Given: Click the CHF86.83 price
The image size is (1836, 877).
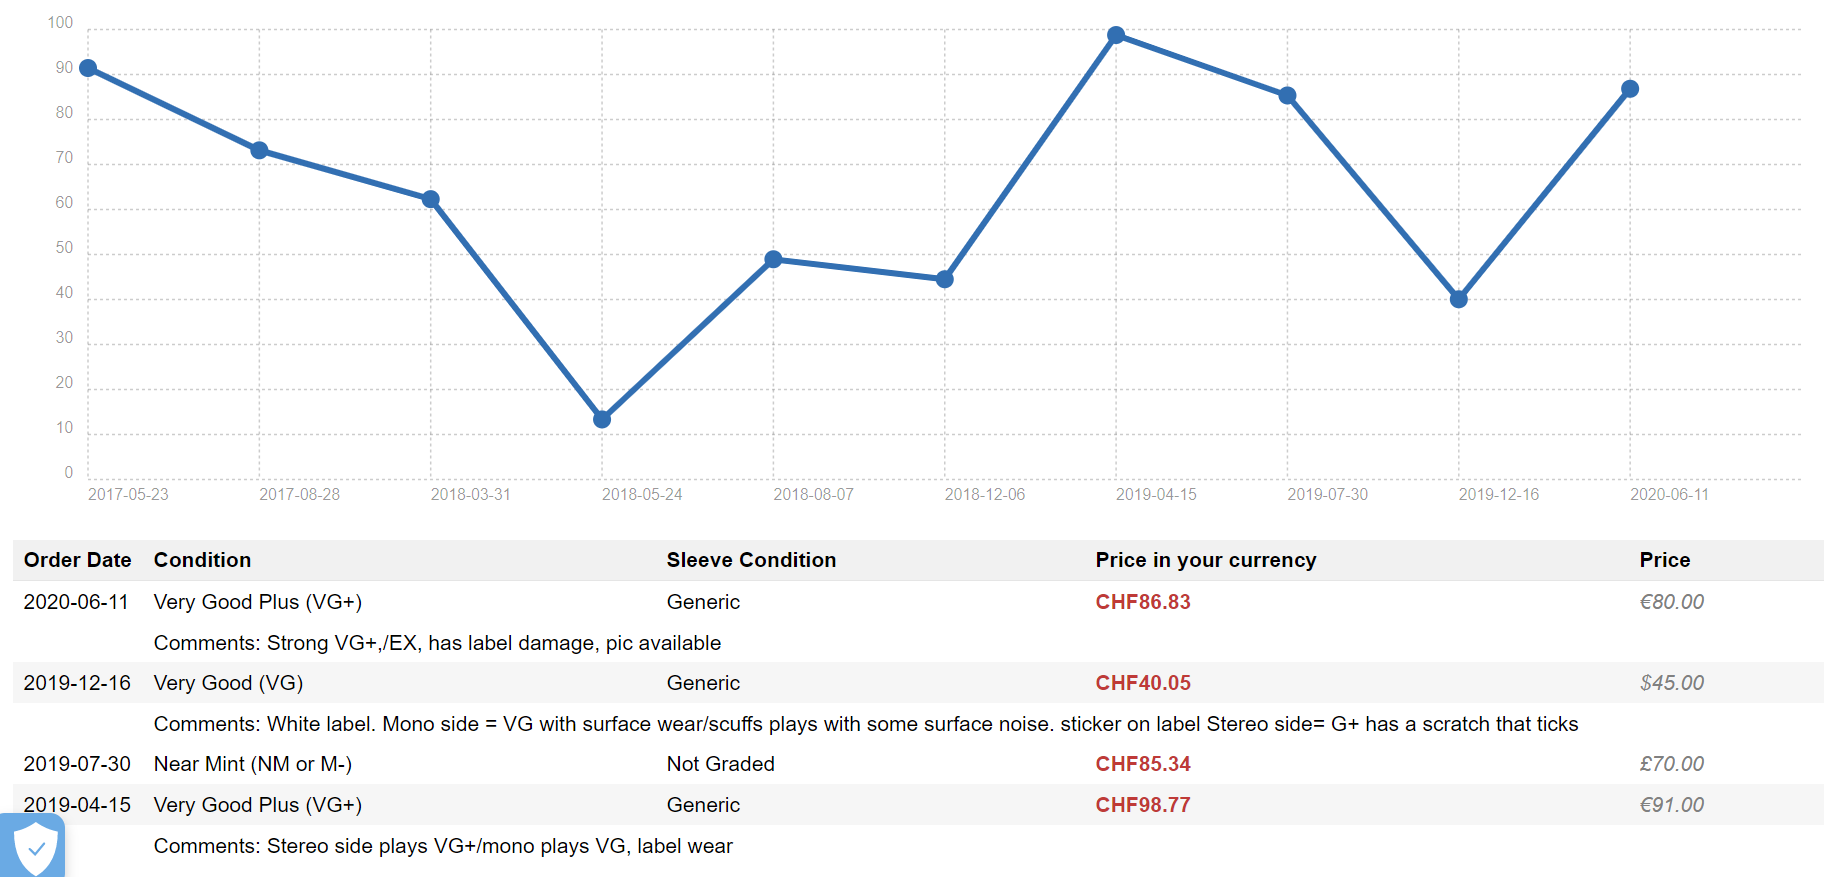Looking at the screenshot, I should (1143, 602).
